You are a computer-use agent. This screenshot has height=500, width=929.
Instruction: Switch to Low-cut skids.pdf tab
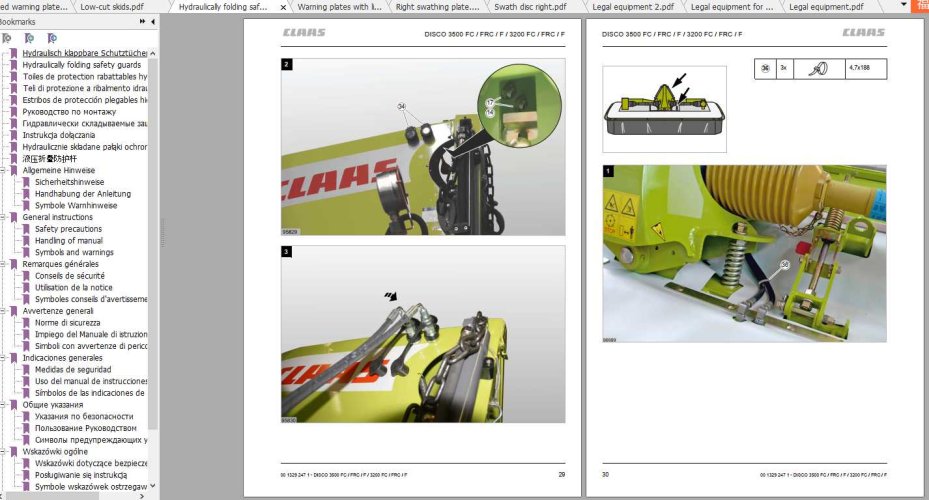tap(112, 7)
